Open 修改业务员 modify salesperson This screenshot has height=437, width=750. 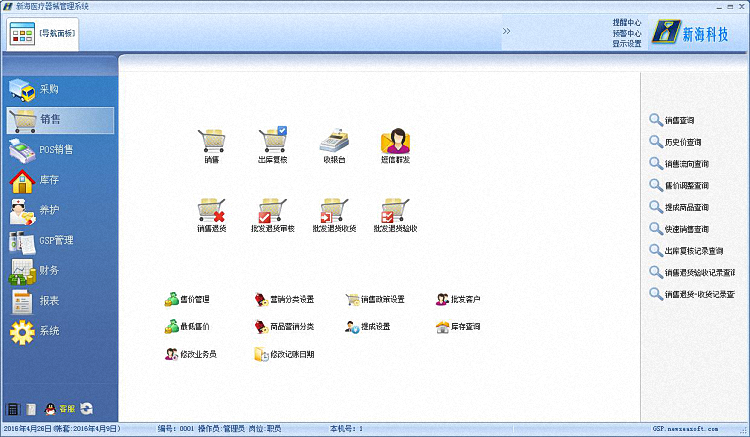coord(191,354)
